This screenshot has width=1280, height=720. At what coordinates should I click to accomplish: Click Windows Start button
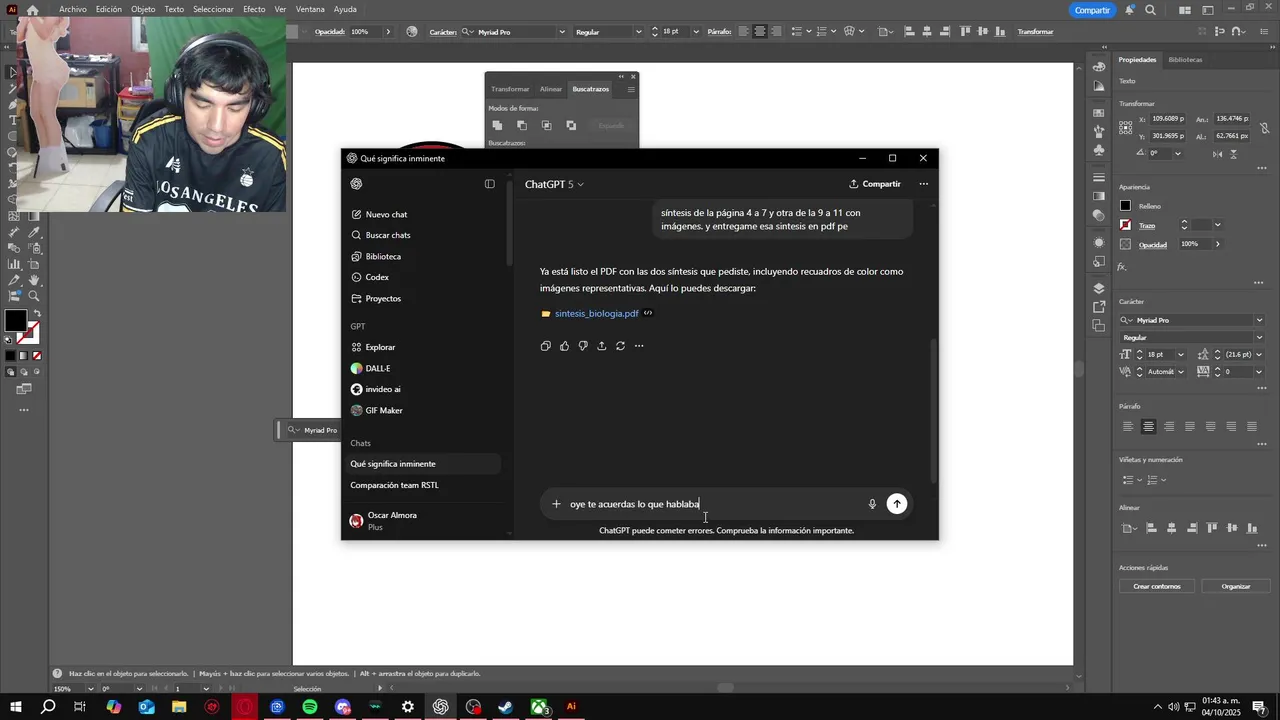[x=15, y=707]
